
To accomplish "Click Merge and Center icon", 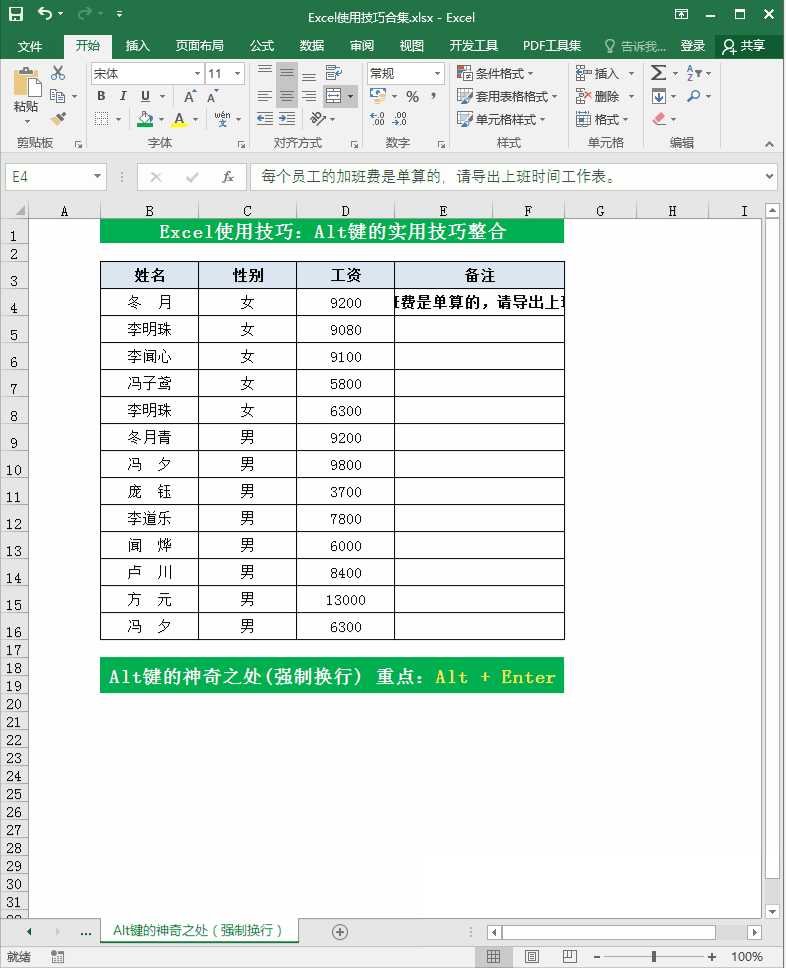I will [333, 96].
